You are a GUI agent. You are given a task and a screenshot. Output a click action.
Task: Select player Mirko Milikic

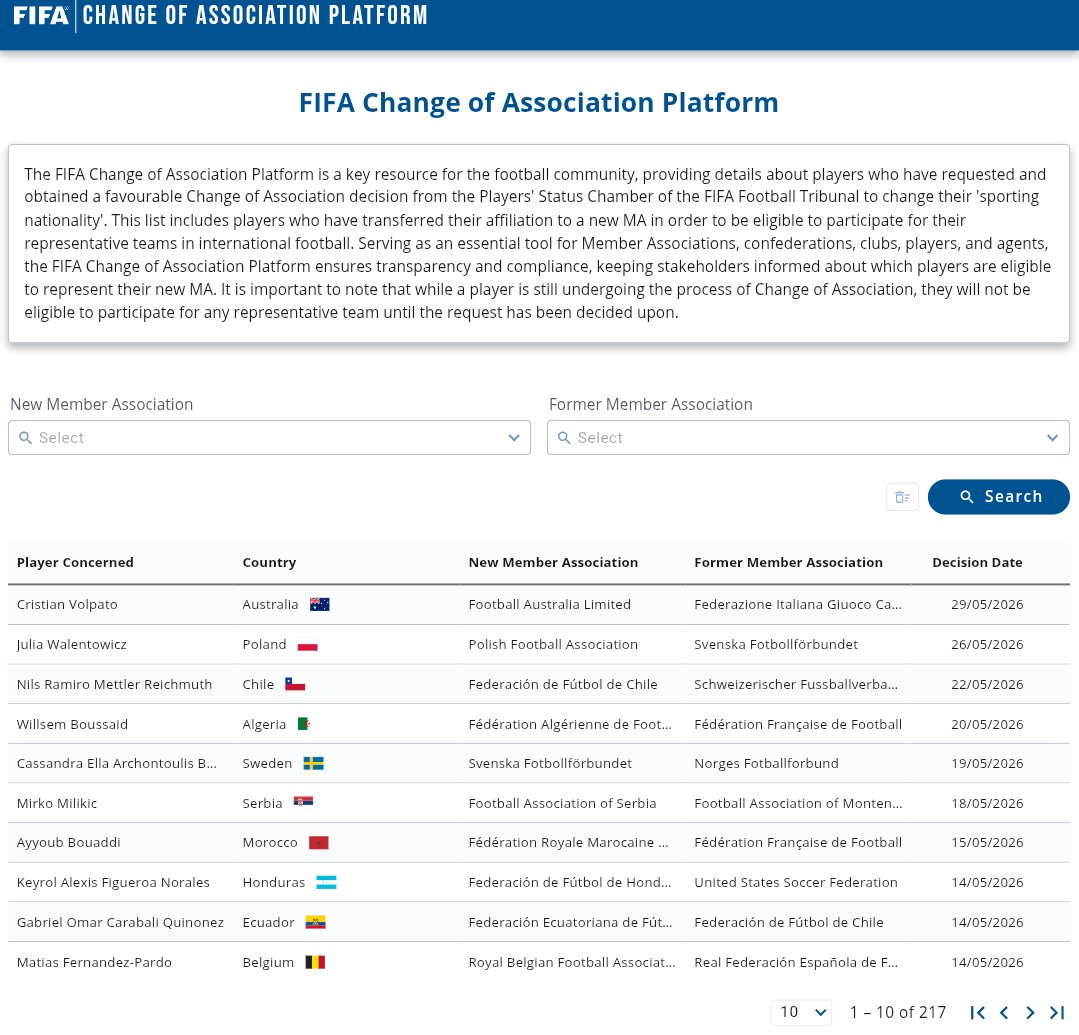click(x=56, y=803)
